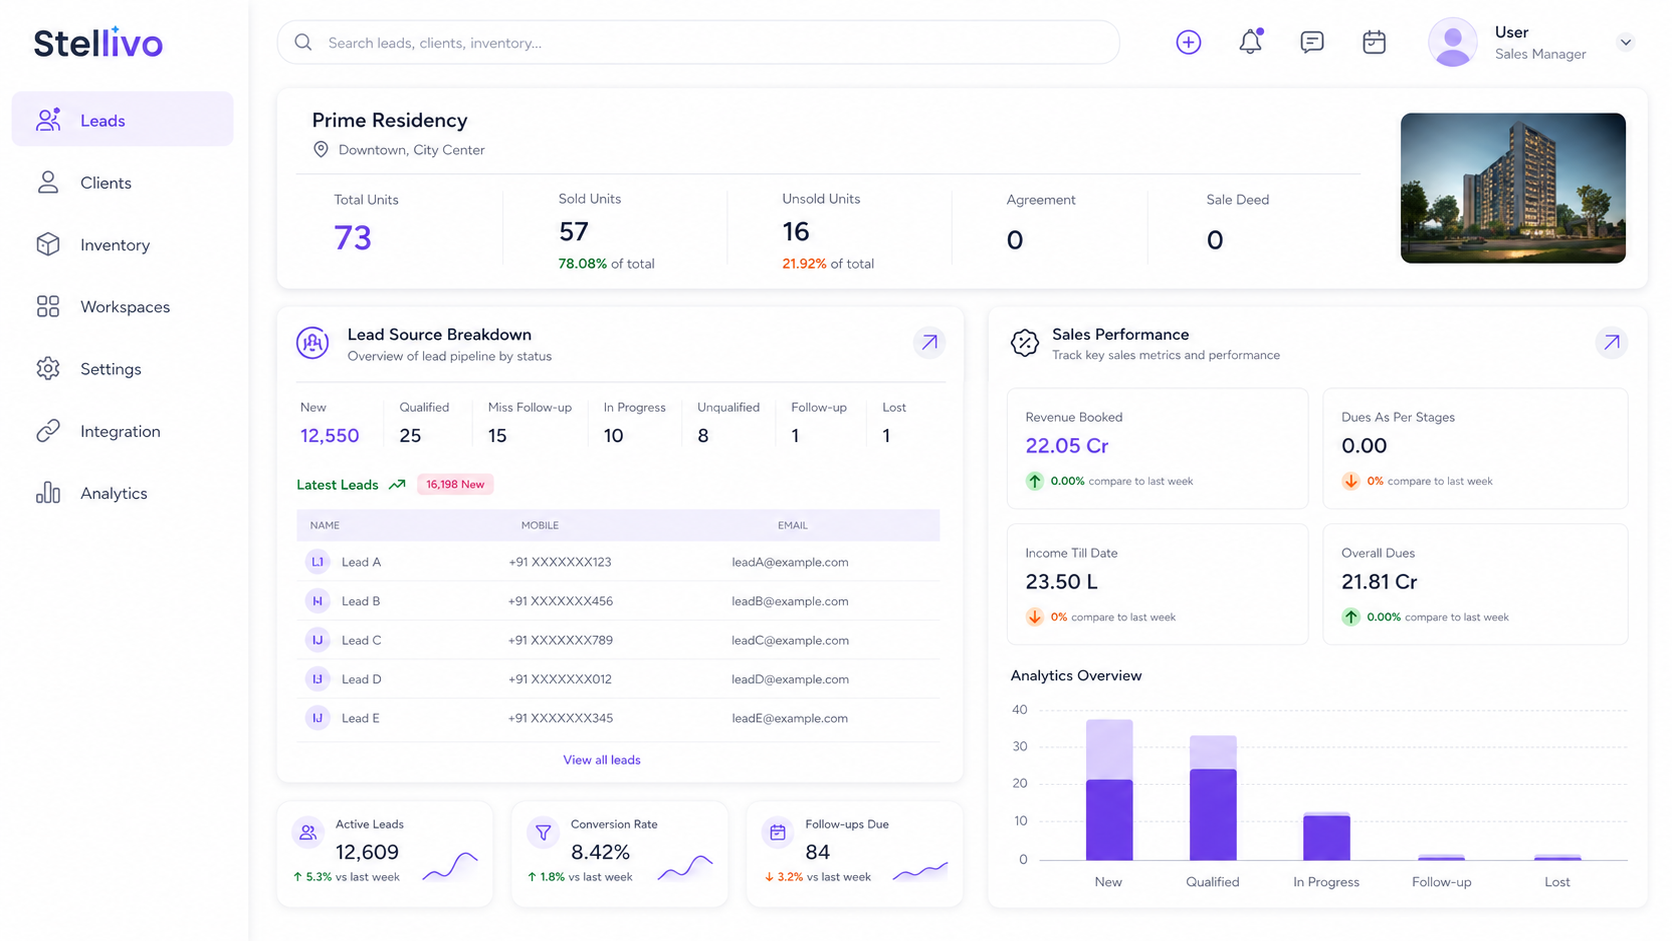Click the Settings gear icon
This screenshot has height=941, width=1672.
pos(48,368)
